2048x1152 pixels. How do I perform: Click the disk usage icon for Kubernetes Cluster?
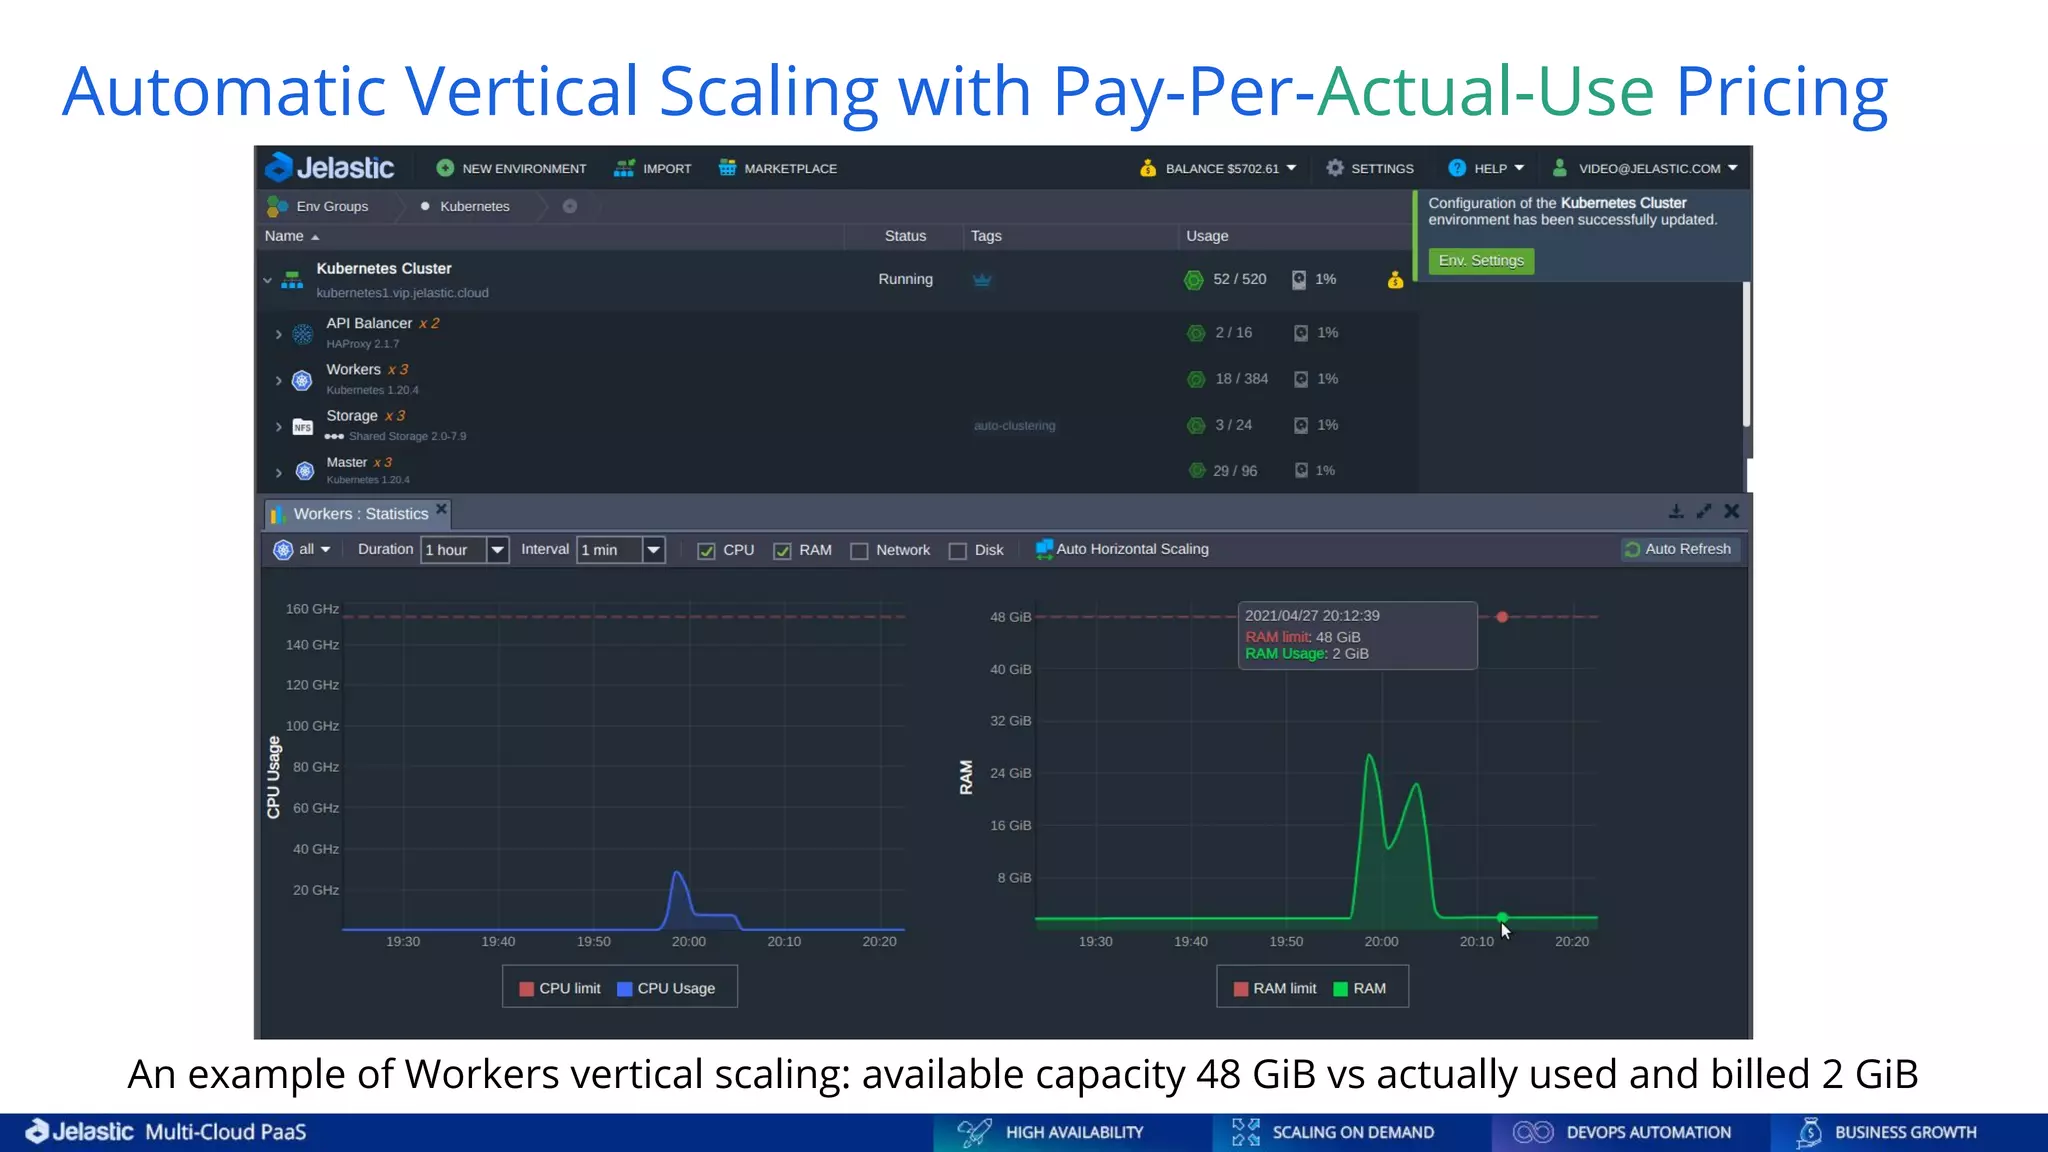tap(1299, 280)
